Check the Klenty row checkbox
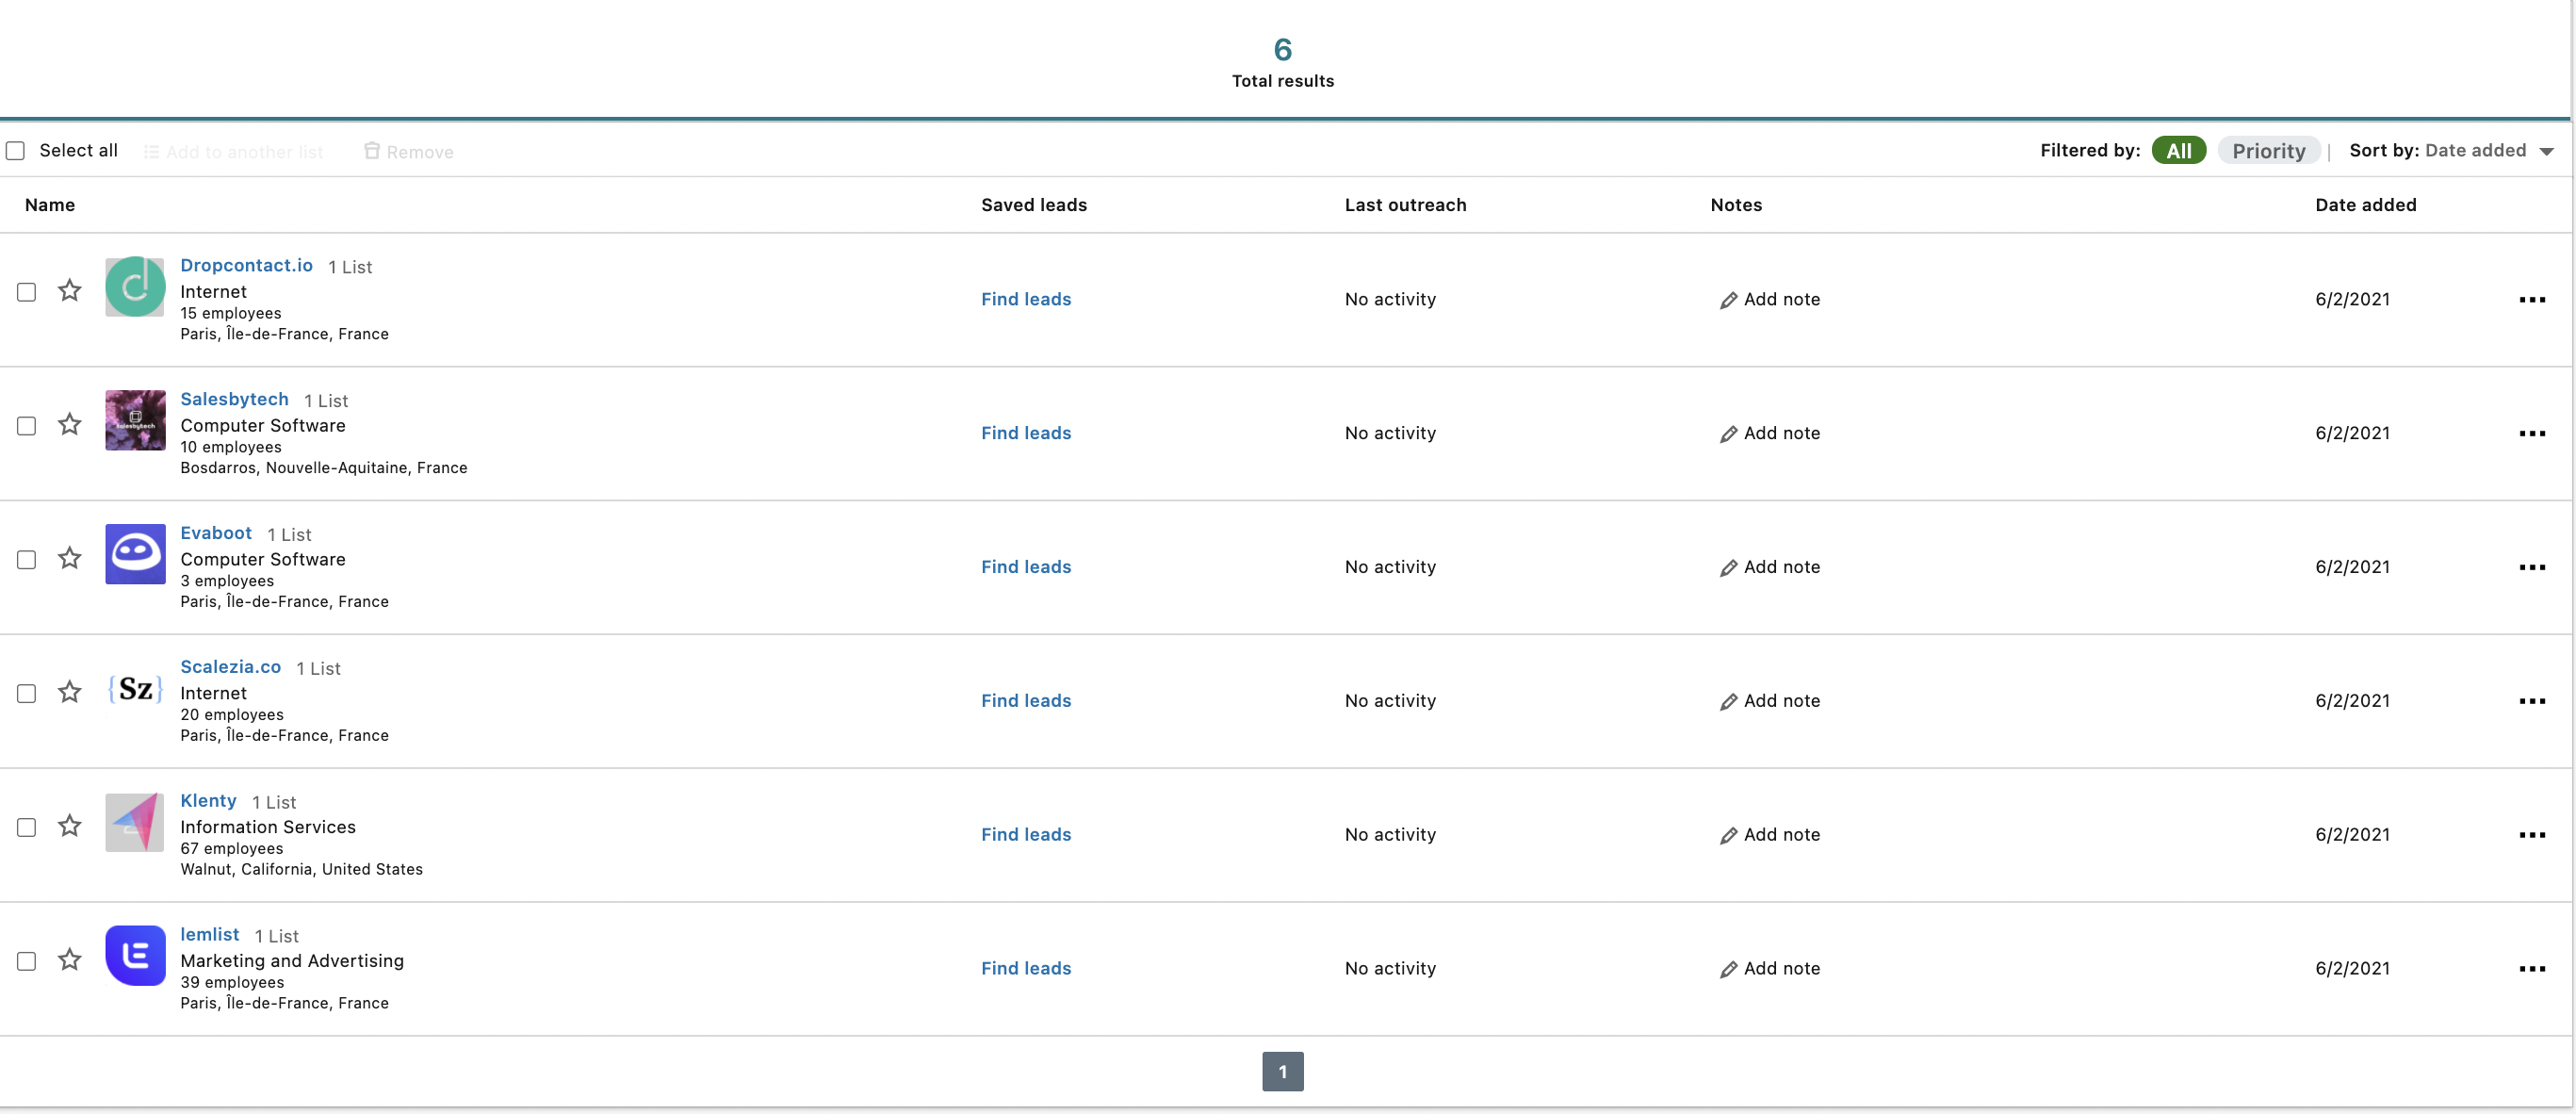This screenshot has width=2576, height=1114. 27,828
